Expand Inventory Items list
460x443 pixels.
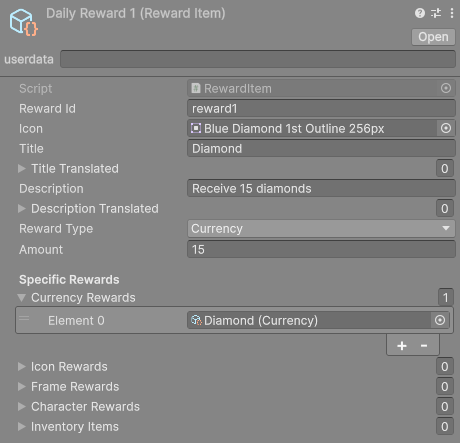point(22,427)
